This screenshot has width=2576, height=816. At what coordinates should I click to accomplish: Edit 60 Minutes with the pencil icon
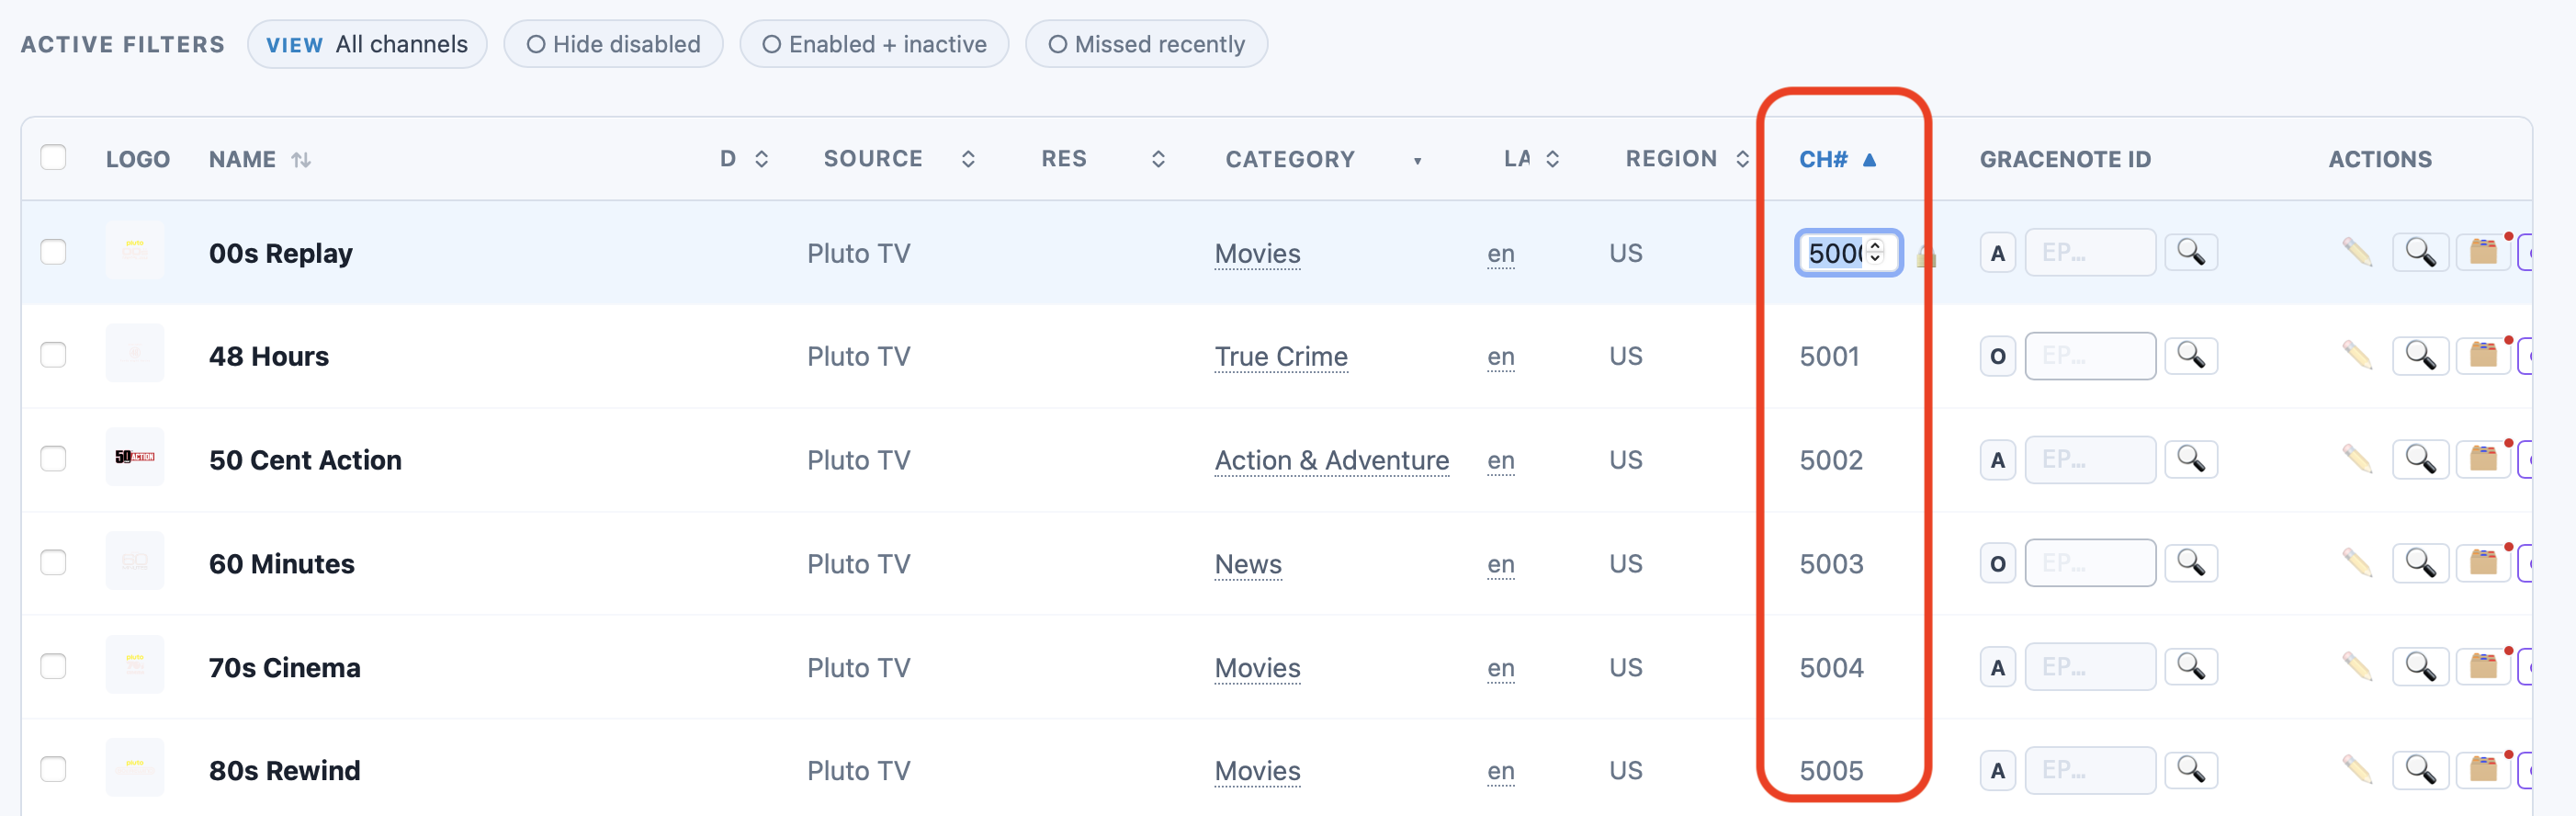click(2357, 563)
